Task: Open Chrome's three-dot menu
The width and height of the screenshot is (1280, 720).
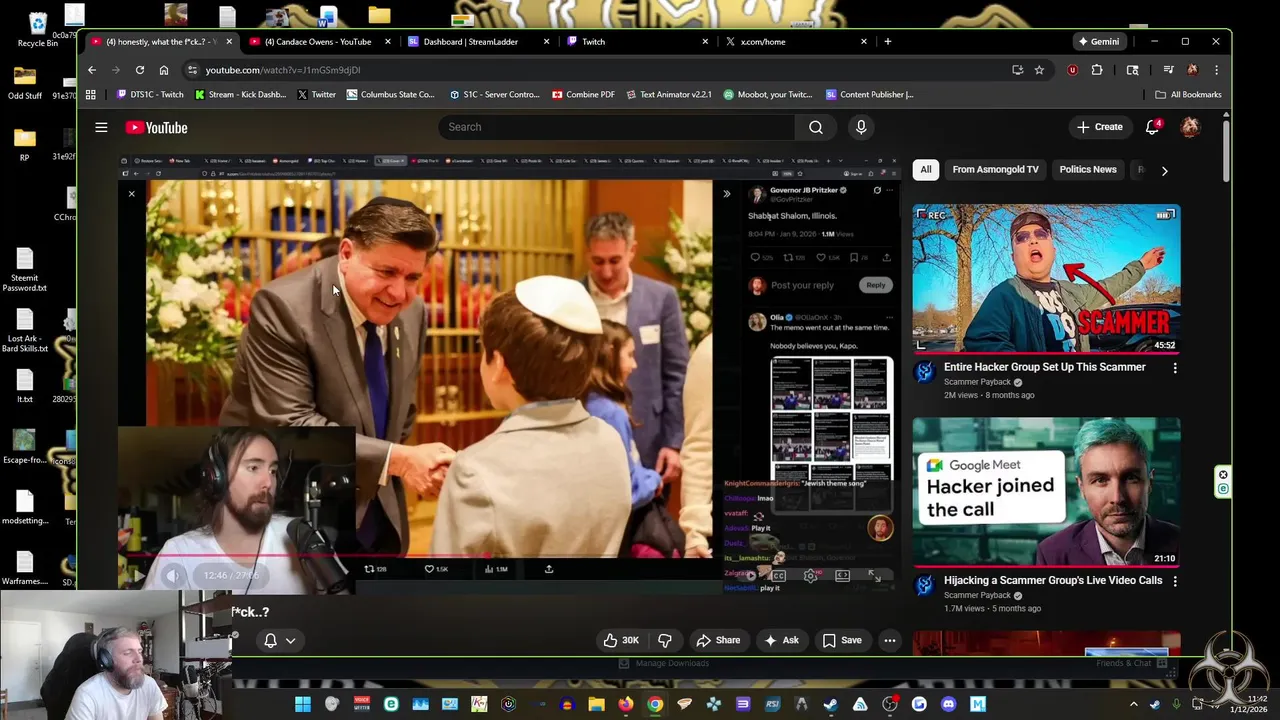Action: tap(1216, 70)
